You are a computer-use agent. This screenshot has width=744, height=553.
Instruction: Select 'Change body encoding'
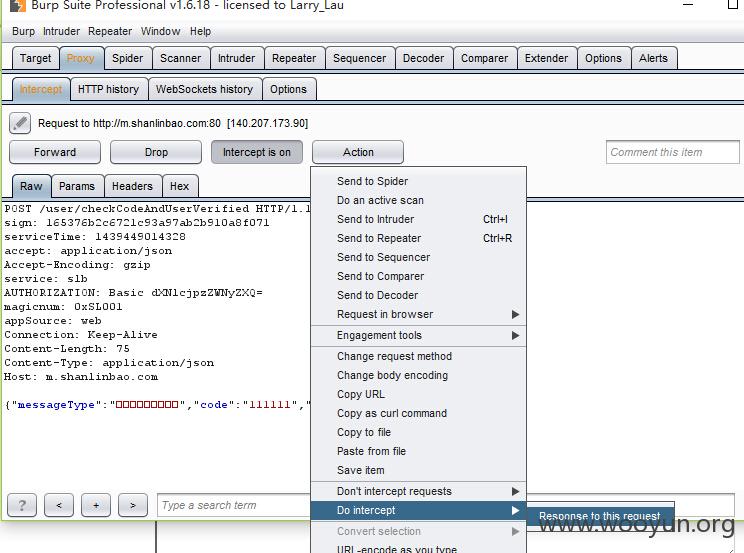[418, 375]
